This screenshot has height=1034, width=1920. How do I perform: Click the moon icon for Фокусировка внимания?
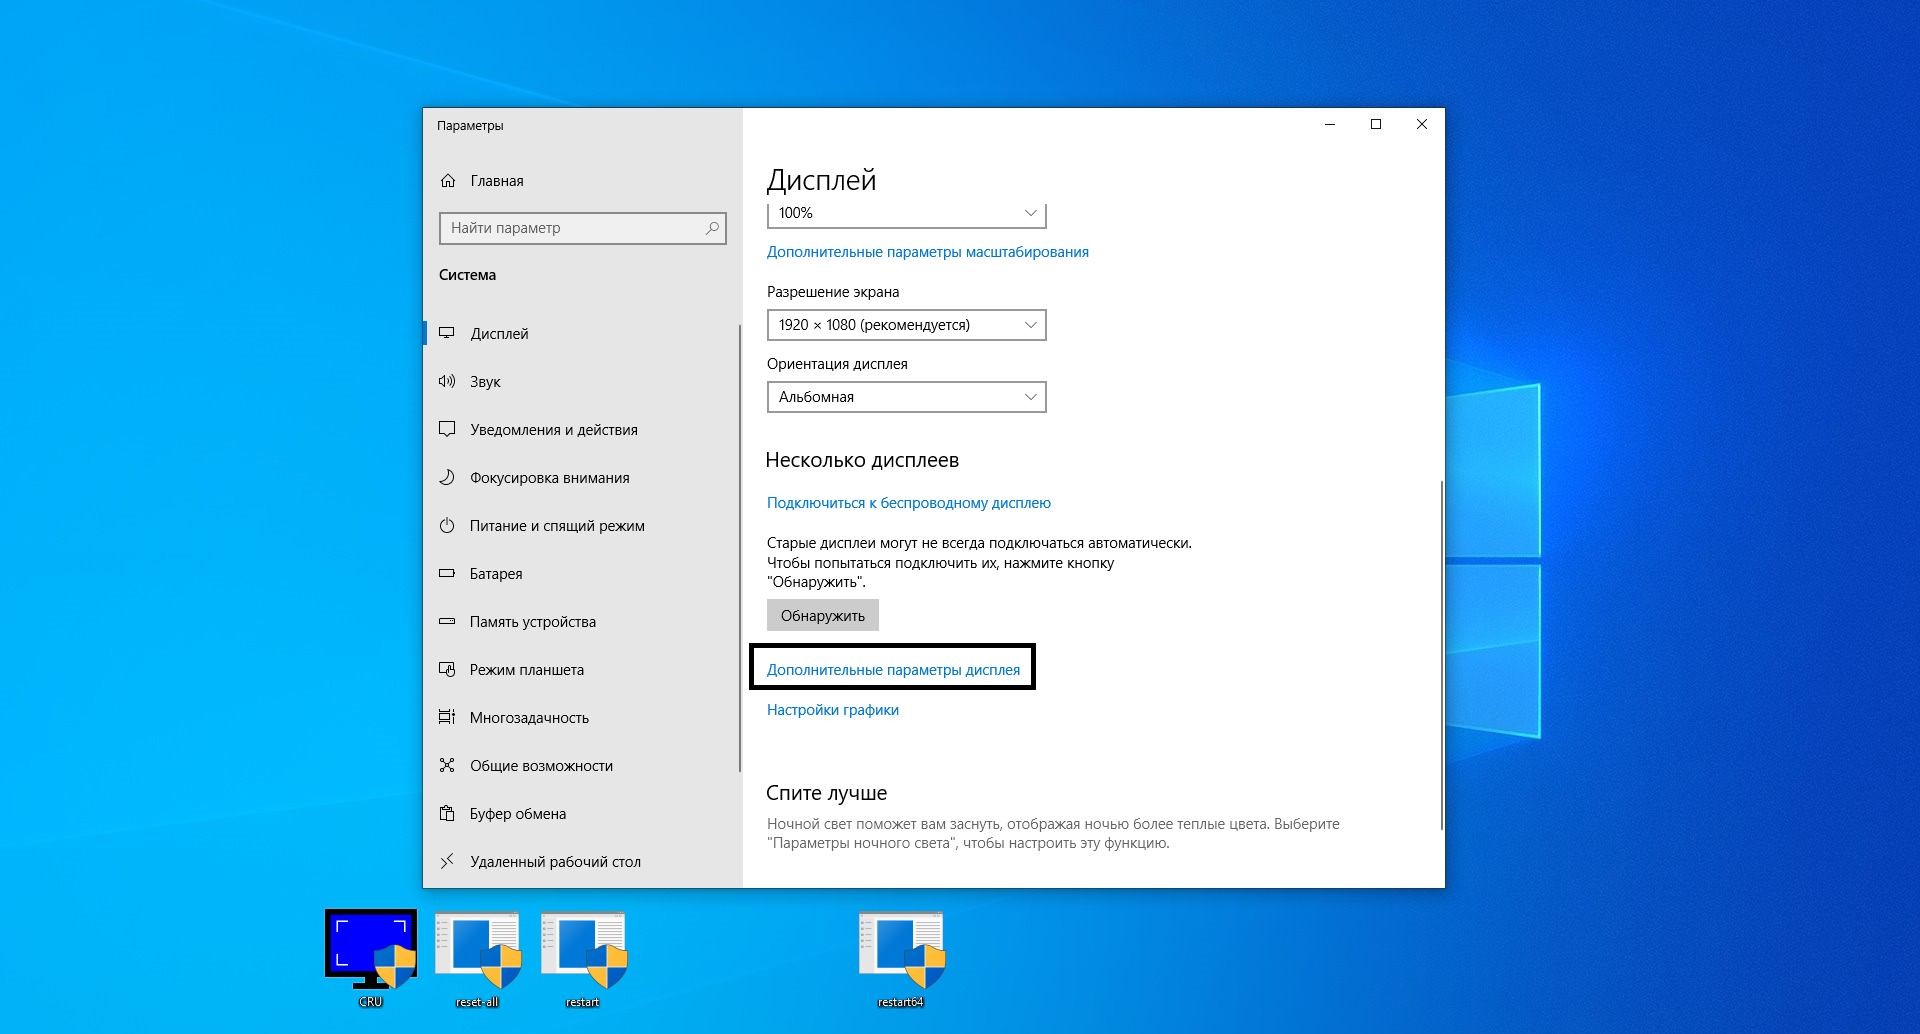coord(447,477)
